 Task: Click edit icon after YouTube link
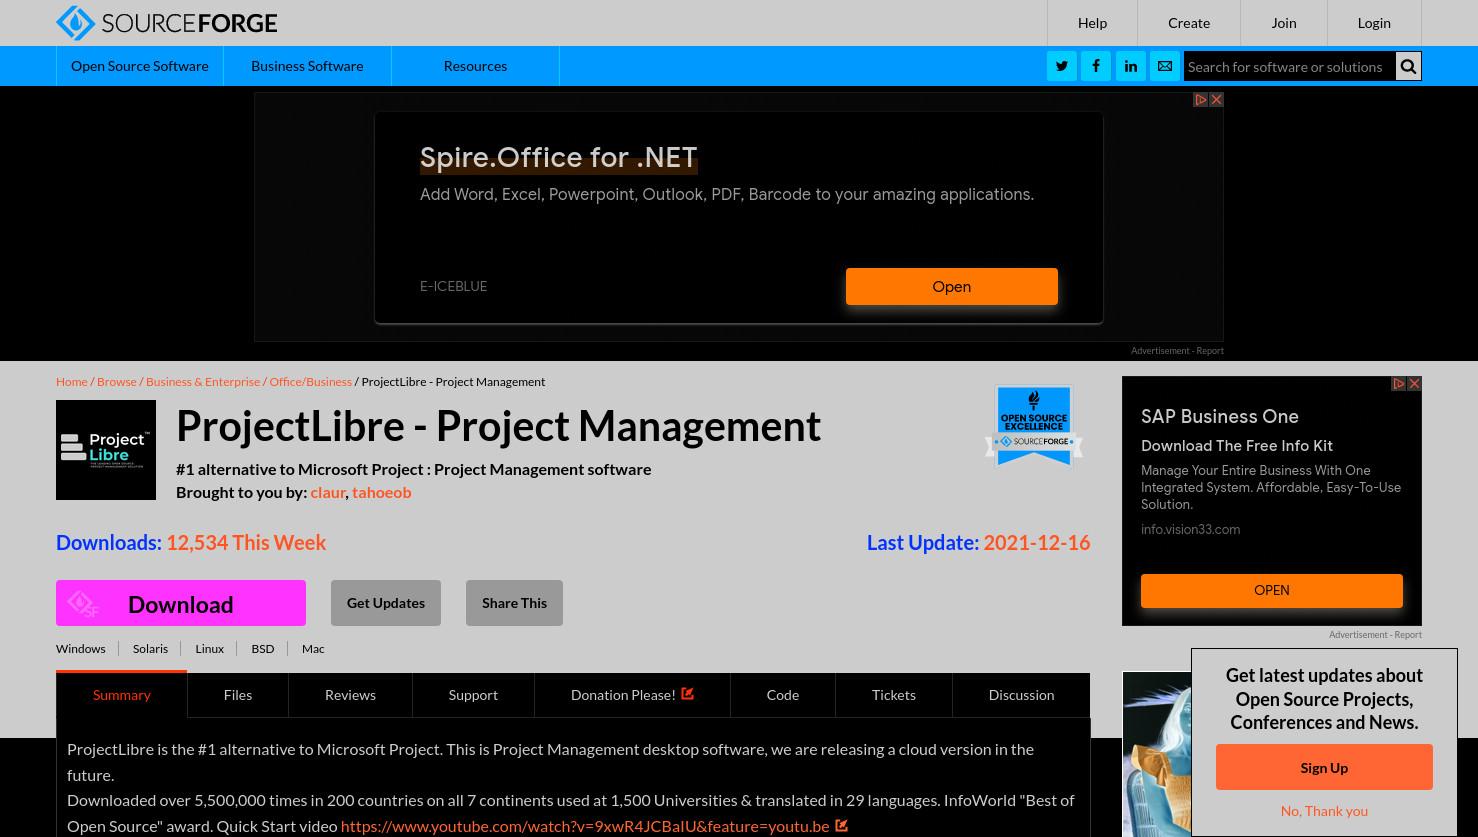842,825
